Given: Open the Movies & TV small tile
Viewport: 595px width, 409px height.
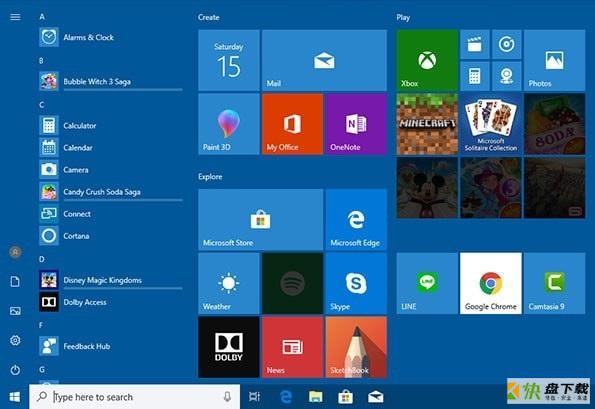Looking at the screenshot, I should pyautogui.click(x=475, y=44).
